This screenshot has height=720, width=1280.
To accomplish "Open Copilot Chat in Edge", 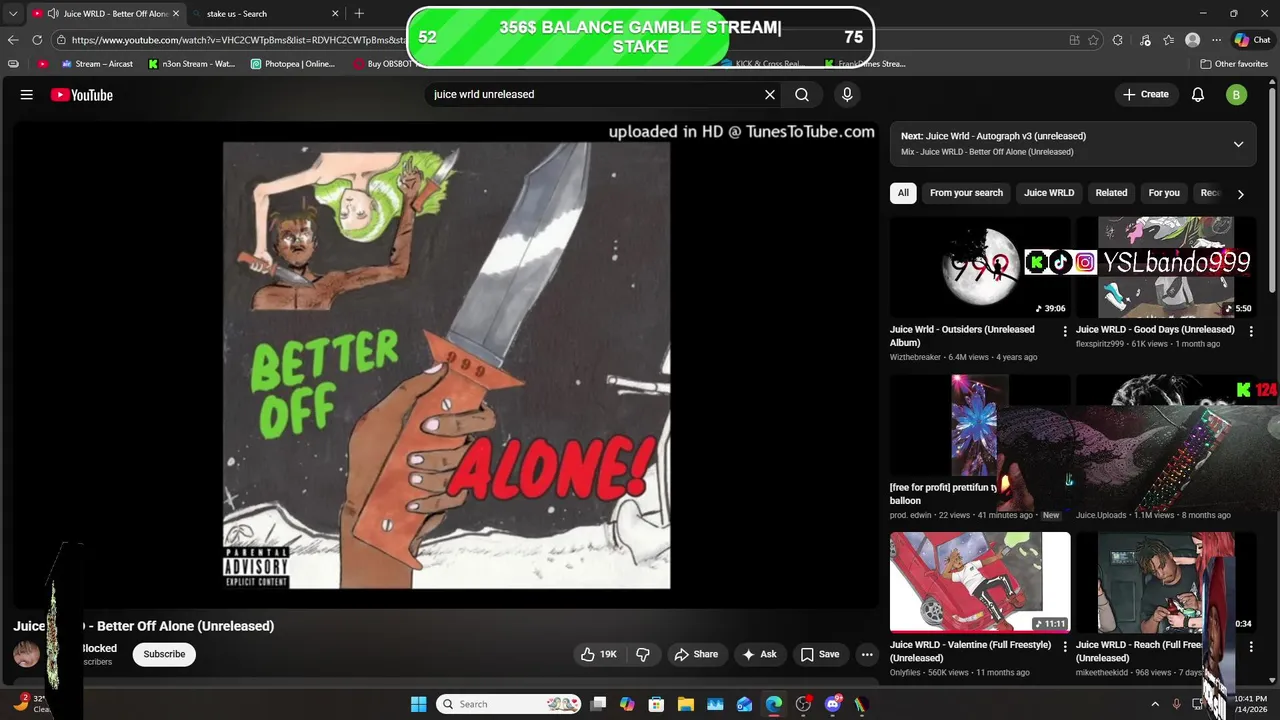I will click(x=1253, y=40).
